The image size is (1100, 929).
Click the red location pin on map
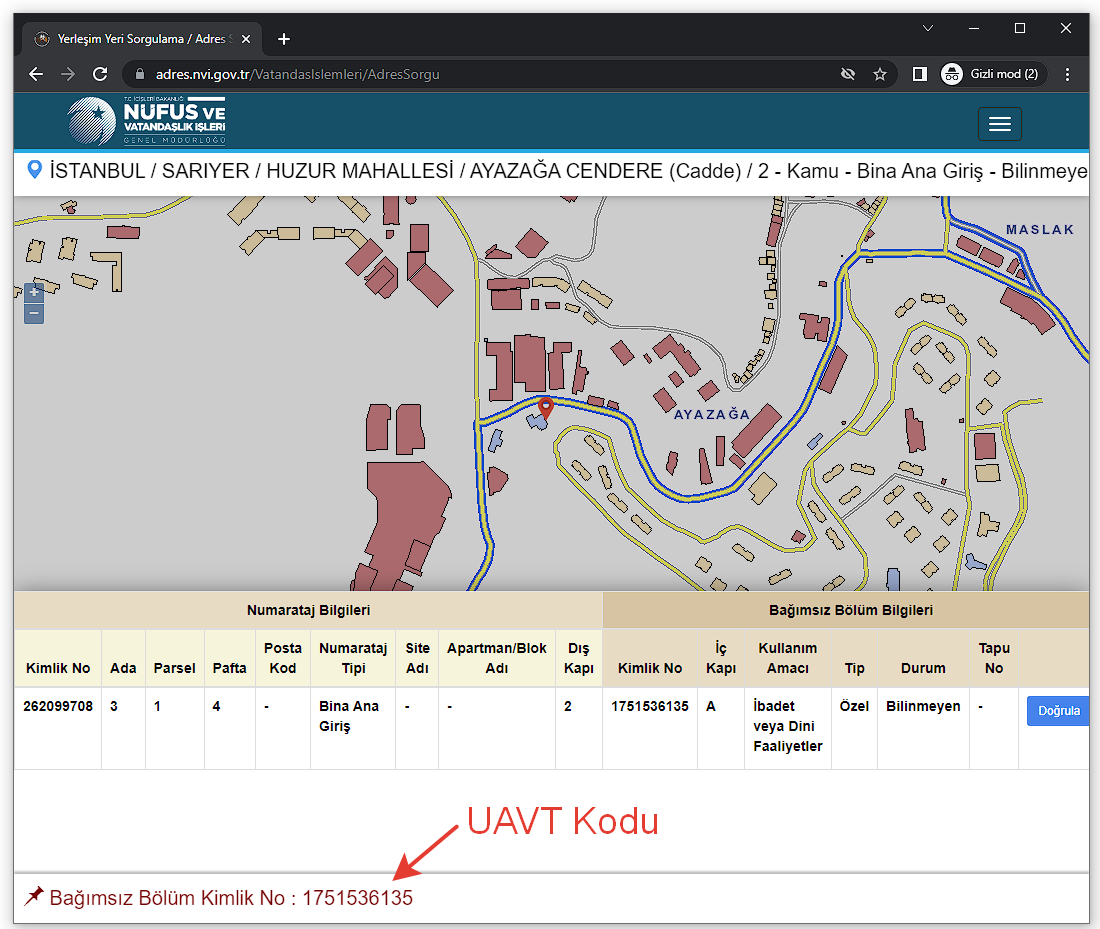545,408
